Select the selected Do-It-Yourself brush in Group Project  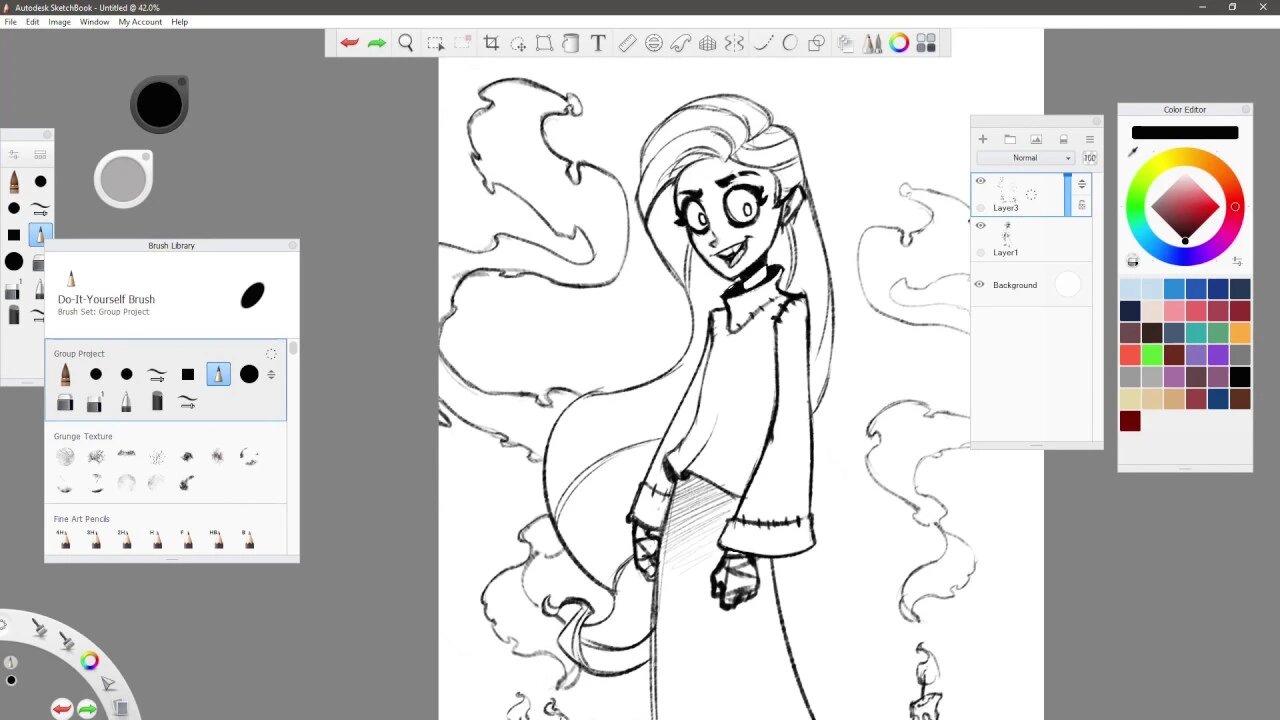coord(218,374)
